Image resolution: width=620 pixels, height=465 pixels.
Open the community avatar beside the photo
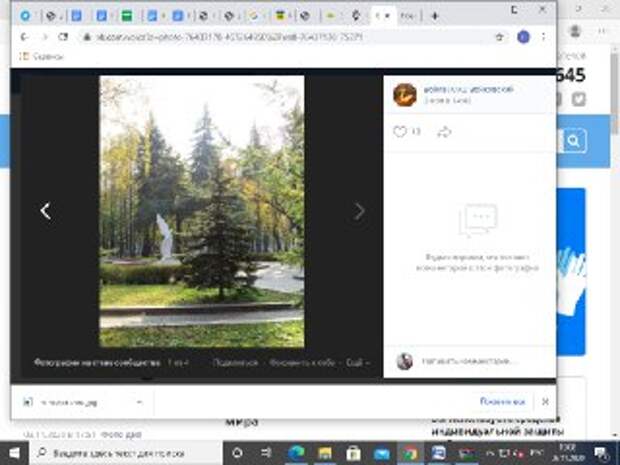405,95
